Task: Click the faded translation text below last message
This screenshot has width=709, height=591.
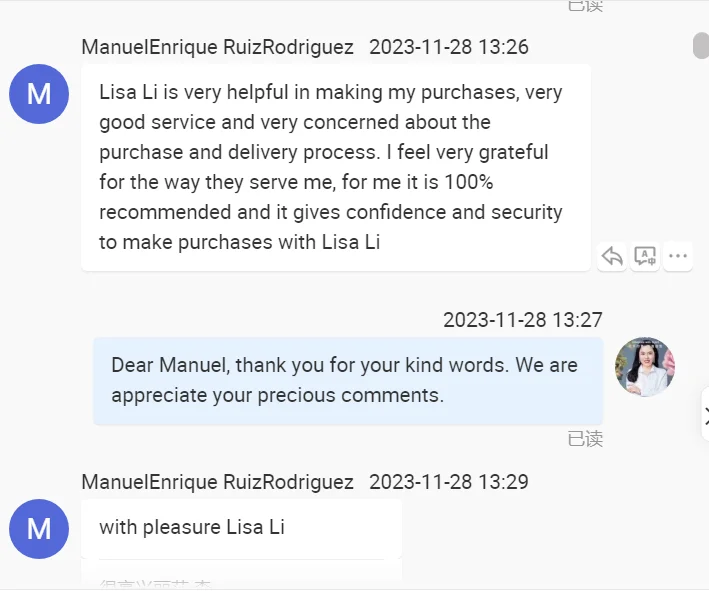Action: coord(155,583)
